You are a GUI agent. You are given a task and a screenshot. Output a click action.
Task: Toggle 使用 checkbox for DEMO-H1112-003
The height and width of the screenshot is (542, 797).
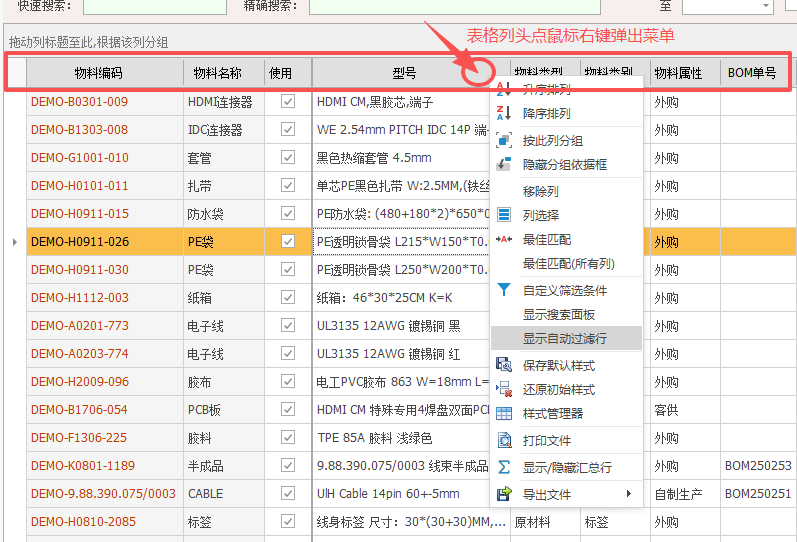click(288, 297)
